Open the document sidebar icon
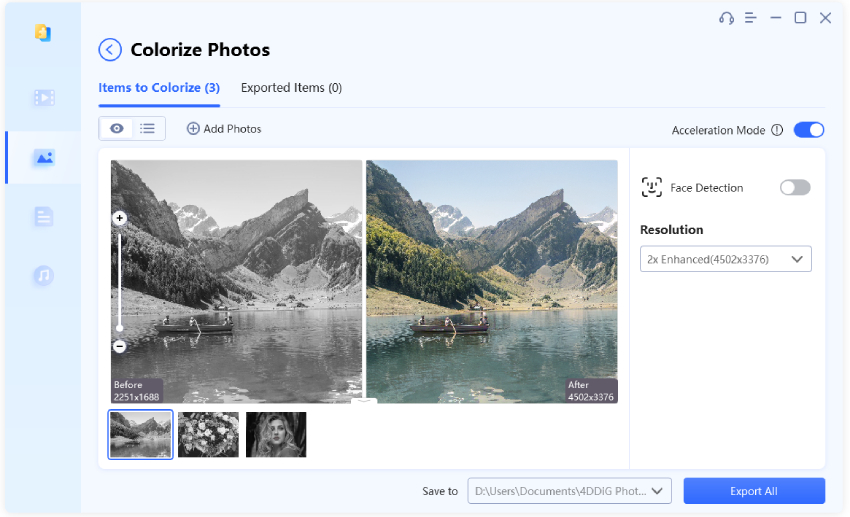This screenshot has width=850, height=517. tap(43, 216)
